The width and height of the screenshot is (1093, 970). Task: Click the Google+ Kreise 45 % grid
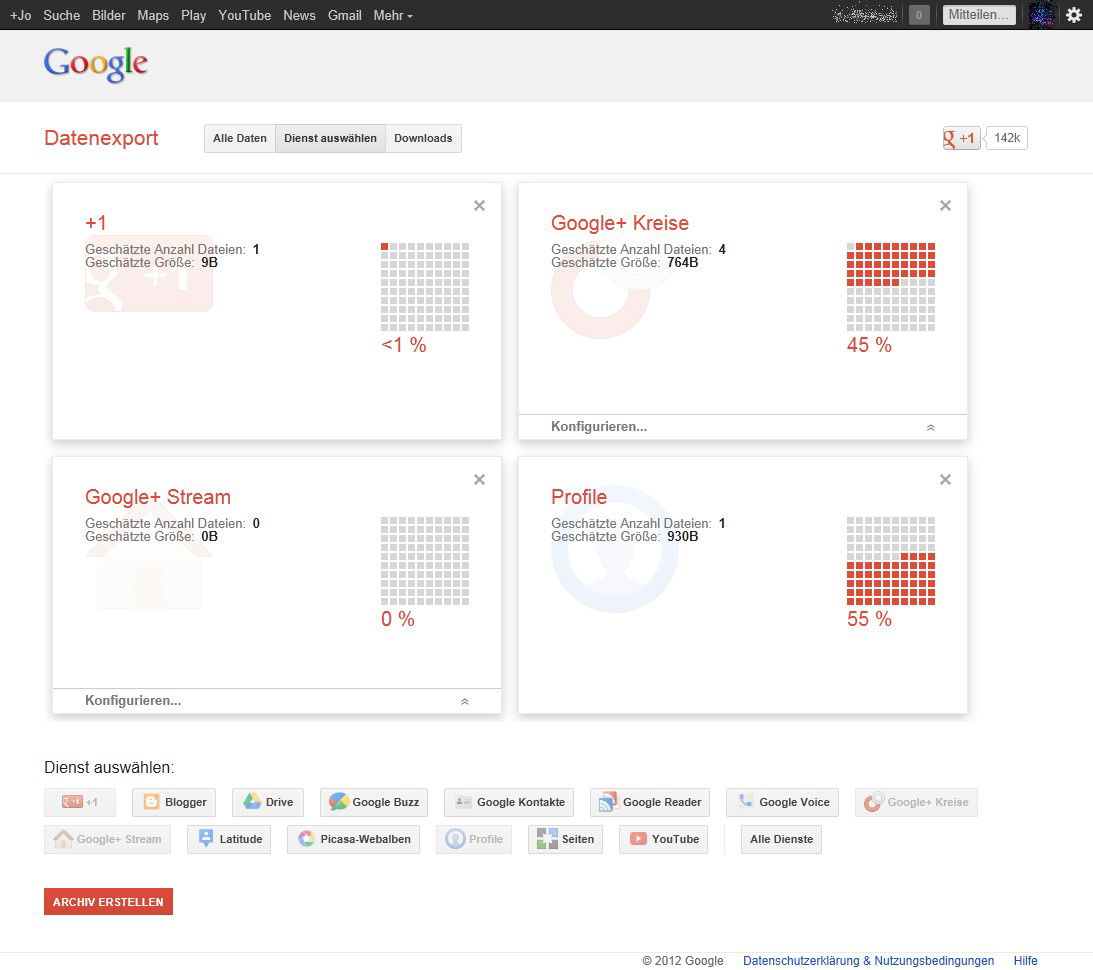pyautogui.click(x=891, y=286)
